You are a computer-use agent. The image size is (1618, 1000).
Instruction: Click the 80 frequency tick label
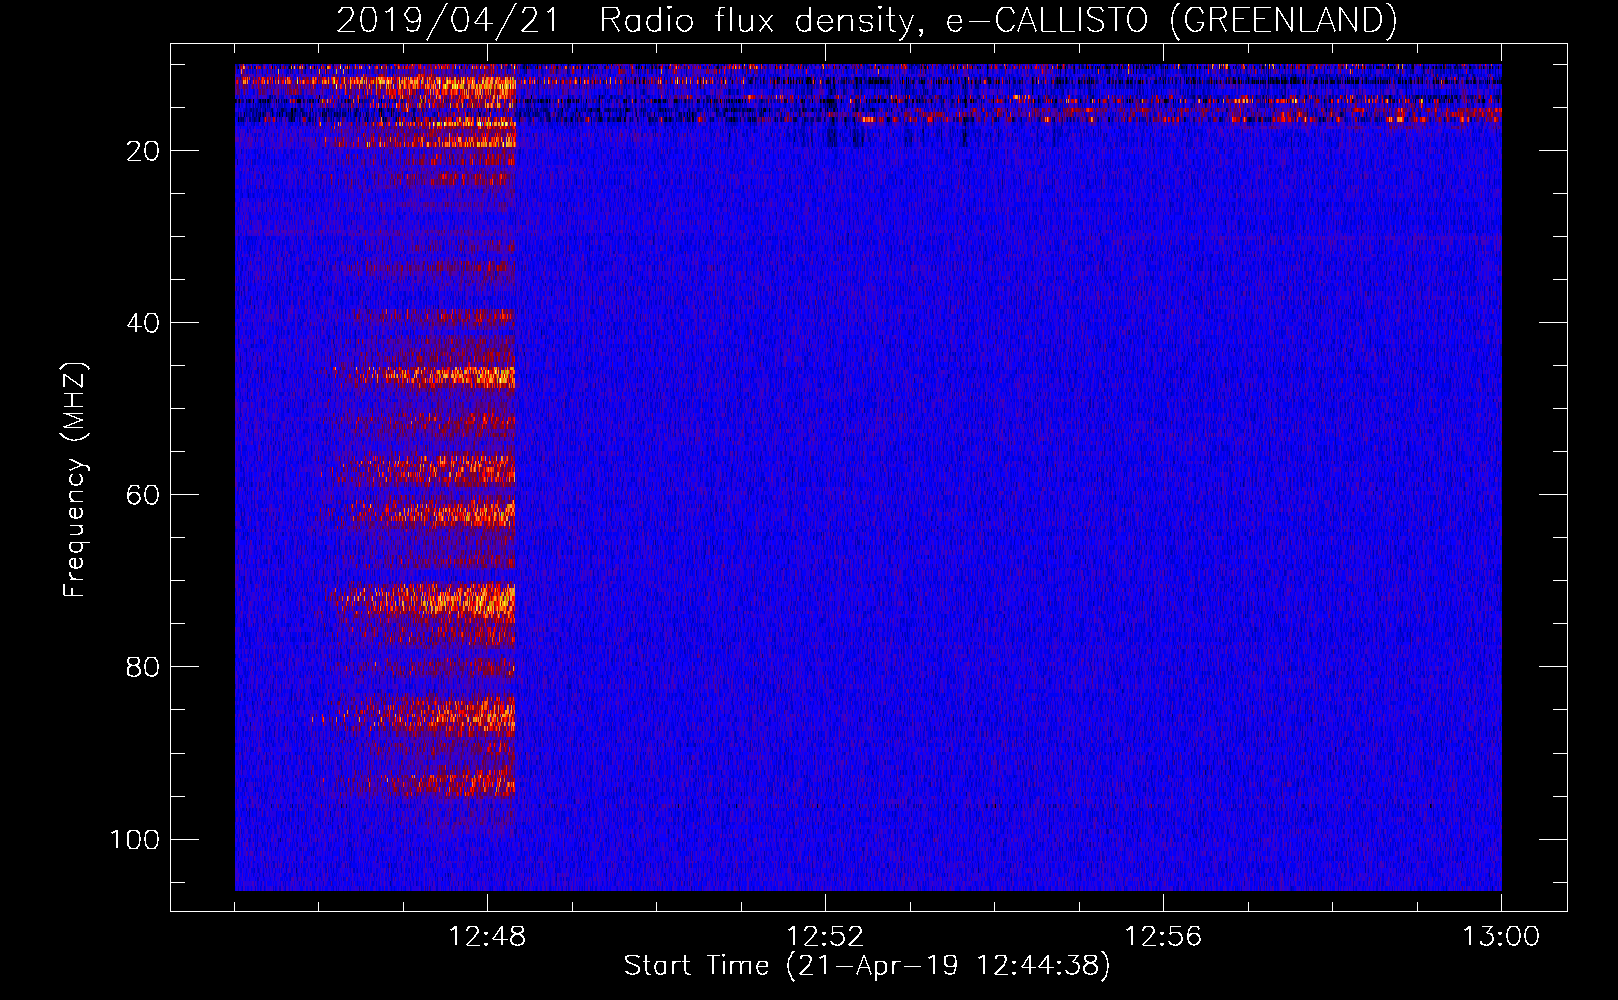[x=143, y=667]
